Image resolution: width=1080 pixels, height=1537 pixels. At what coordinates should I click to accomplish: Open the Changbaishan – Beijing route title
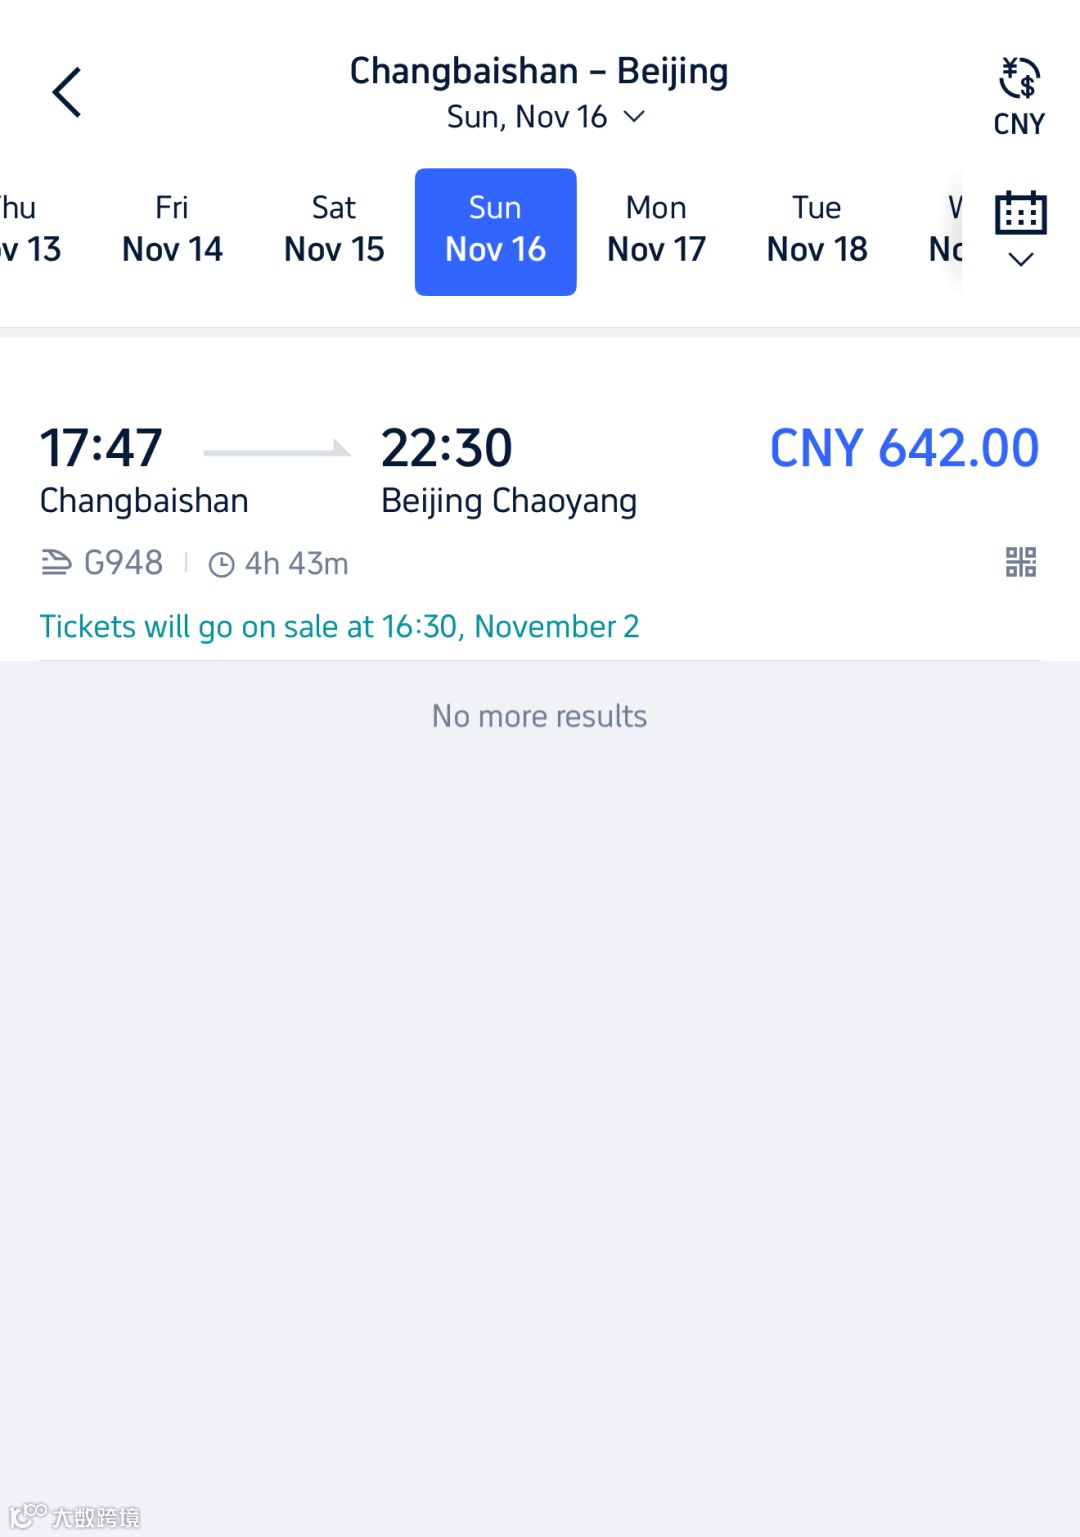click(539, 71)
